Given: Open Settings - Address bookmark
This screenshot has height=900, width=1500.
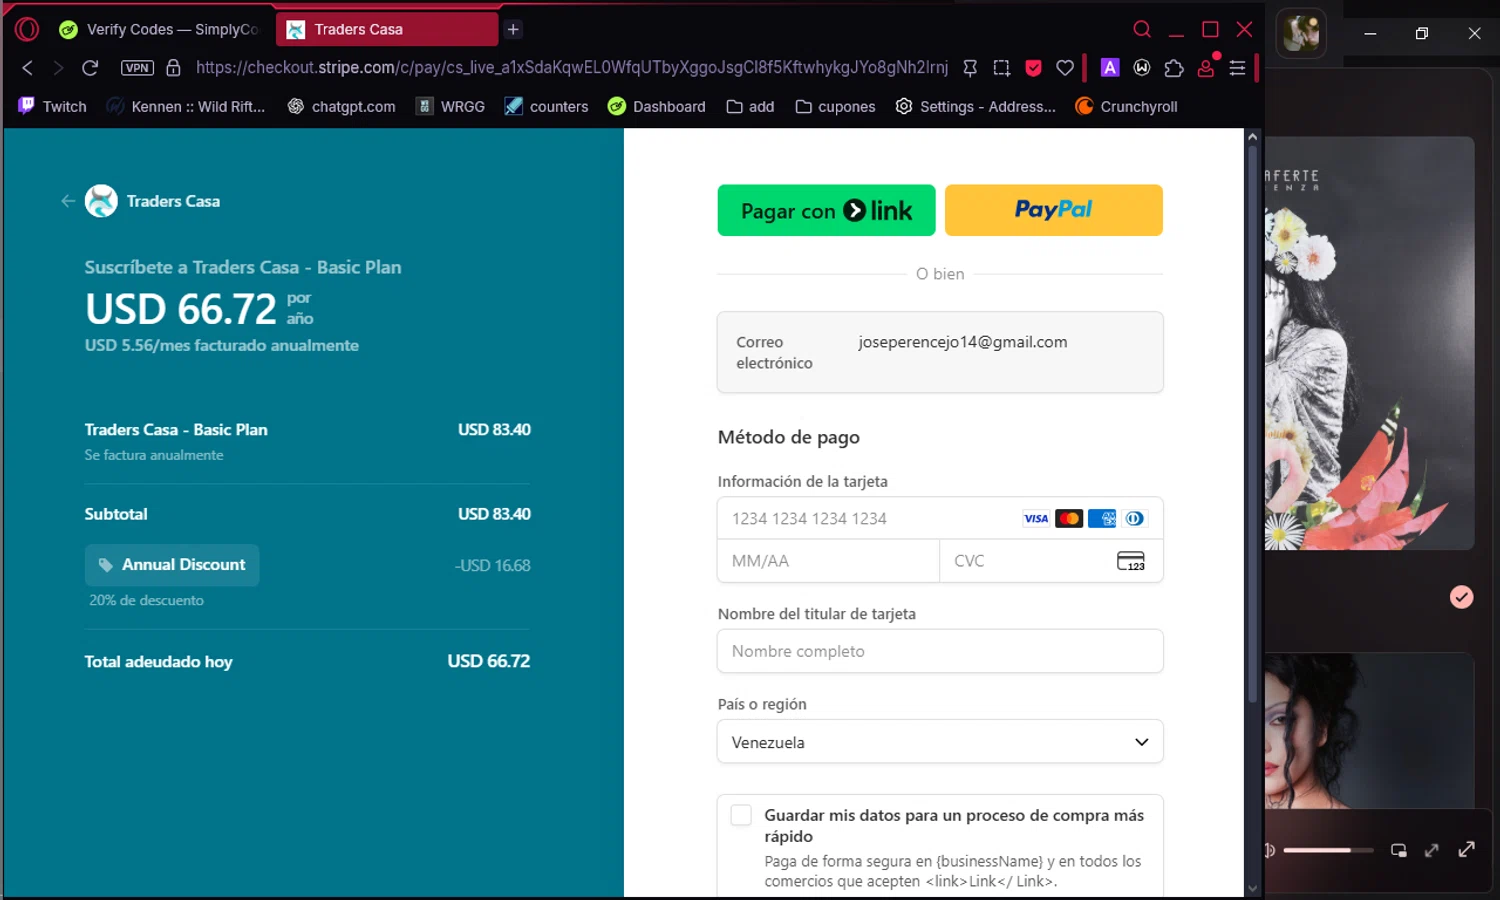Looking at the screenshot, I should pyautogui.click(x=975, y=106).
